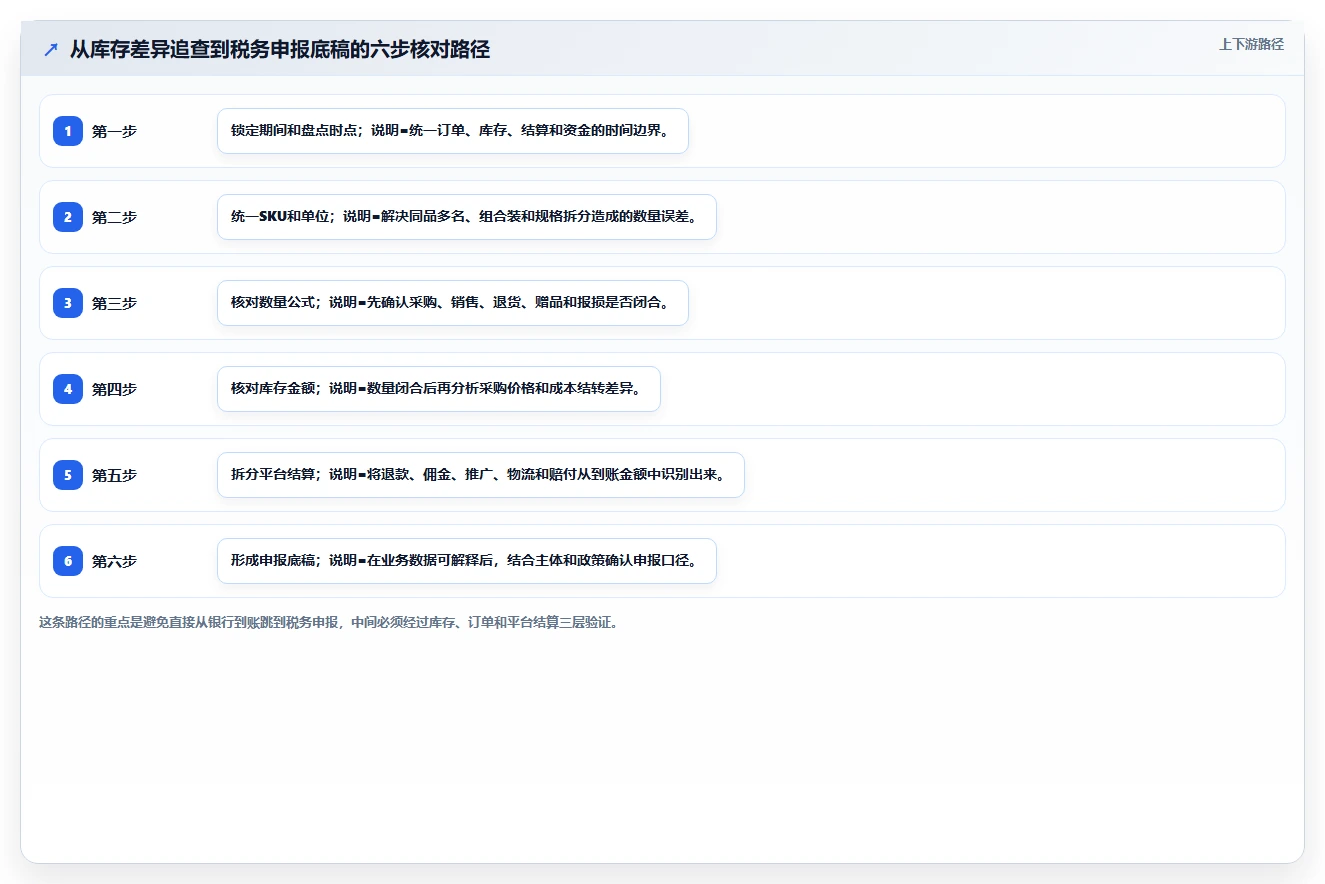Click the 第六步 label

pyautogui.click(x=114, y=561)
